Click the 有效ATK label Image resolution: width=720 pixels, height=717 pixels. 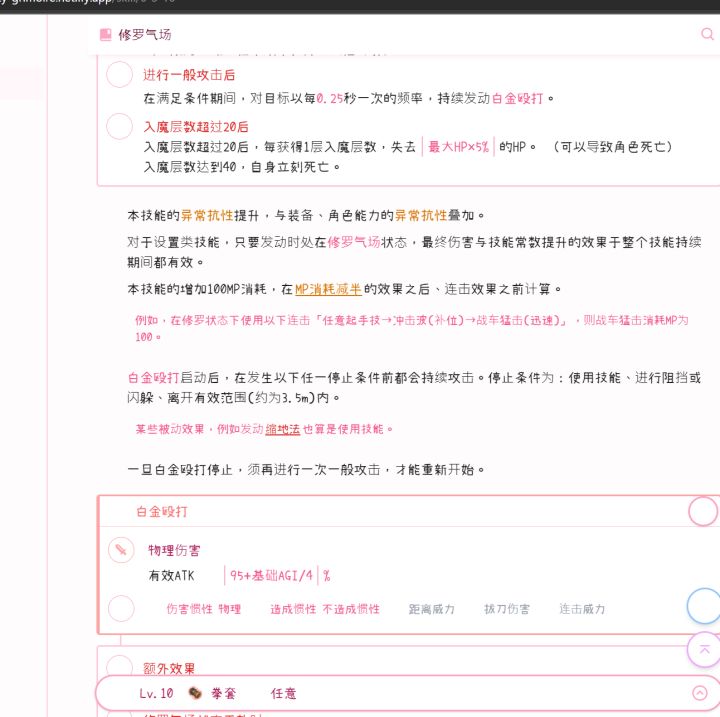tap(171, 576)
